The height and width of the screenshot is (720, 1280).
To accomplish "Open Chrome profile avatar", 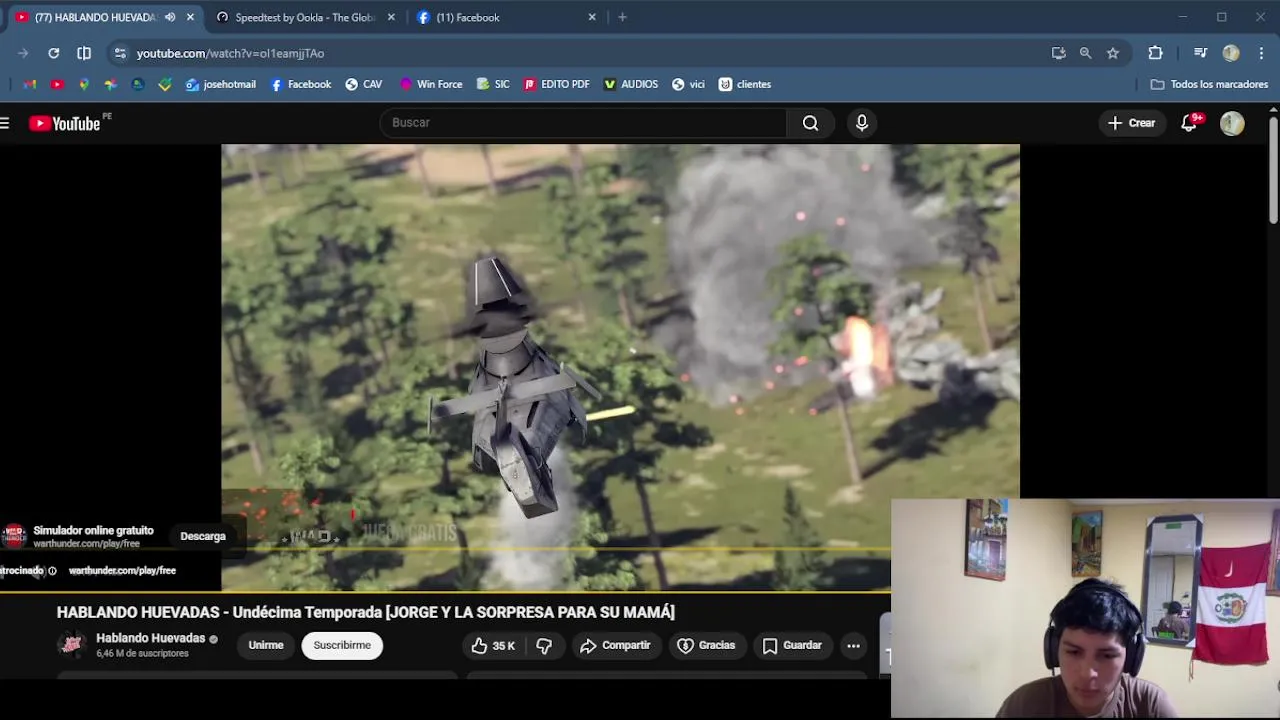I will click(x=1231, y=53).
